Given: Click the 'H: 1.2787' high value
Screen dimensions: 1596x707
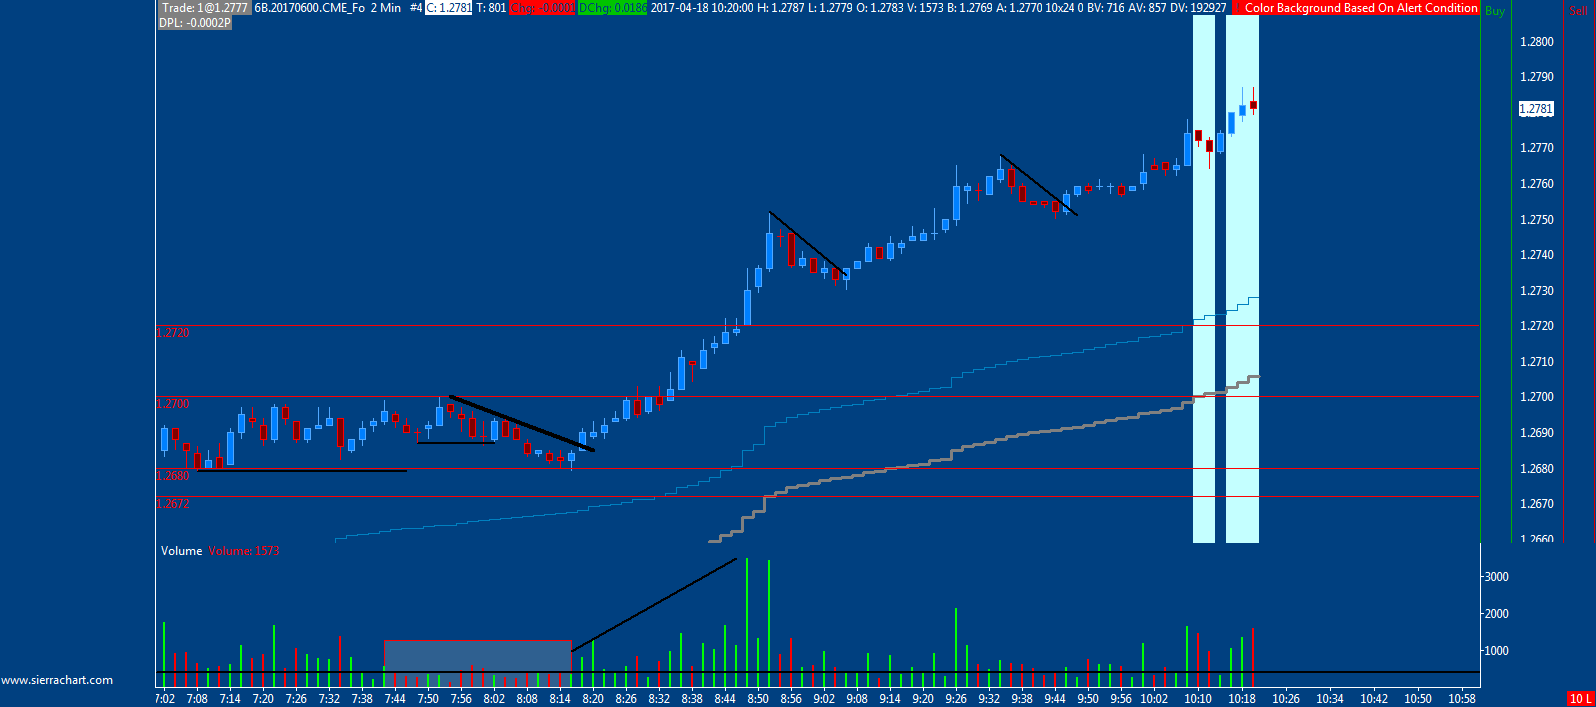Looking at the screenshot, I should [780, 8].
